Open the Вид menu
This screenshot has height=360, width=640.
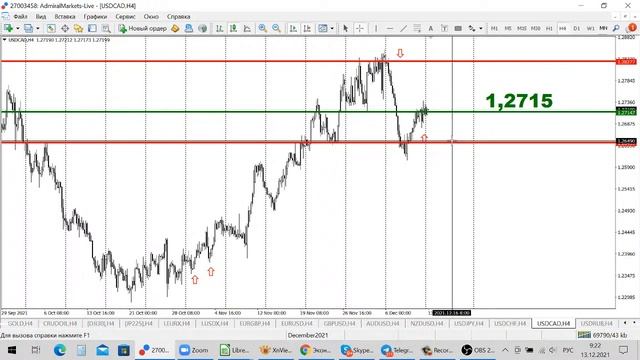[x=41, y=17]
